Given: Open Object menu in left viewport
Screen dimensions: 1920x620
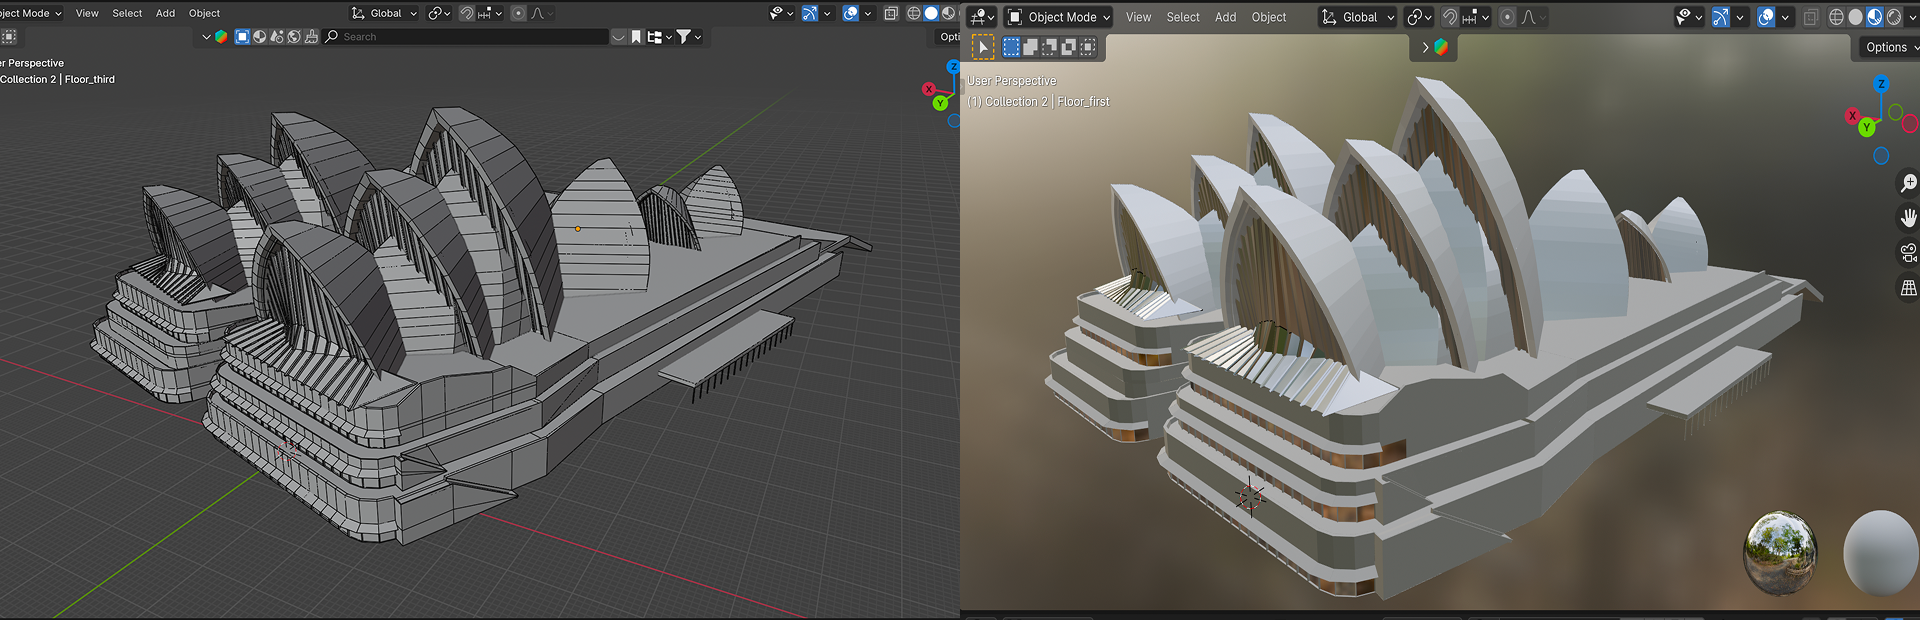Looking at the screenshot, I should [x=204, y=13].
